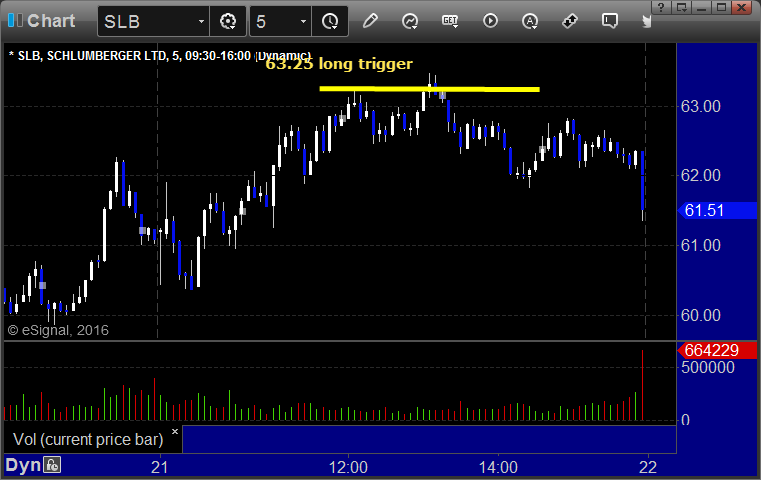Click the Dyn label at bottom left
Image resolution: width=761 pixels, height=480 pixels.
point(23,465)
